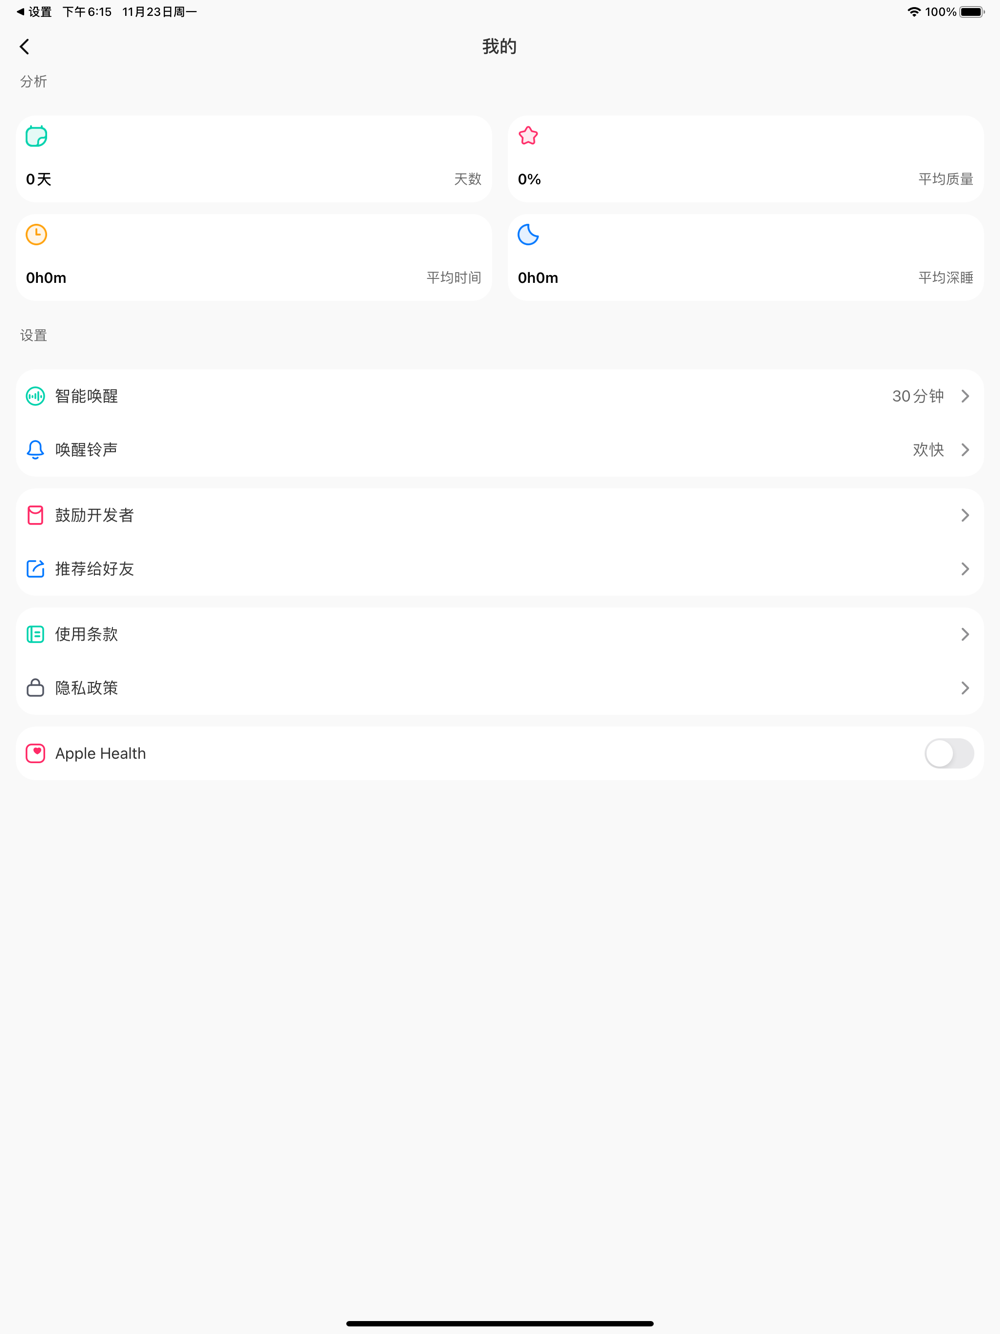Tap the privacy policy lock icon
1000x1334 pixels.
pyautogui.click(x=35, y=688)
